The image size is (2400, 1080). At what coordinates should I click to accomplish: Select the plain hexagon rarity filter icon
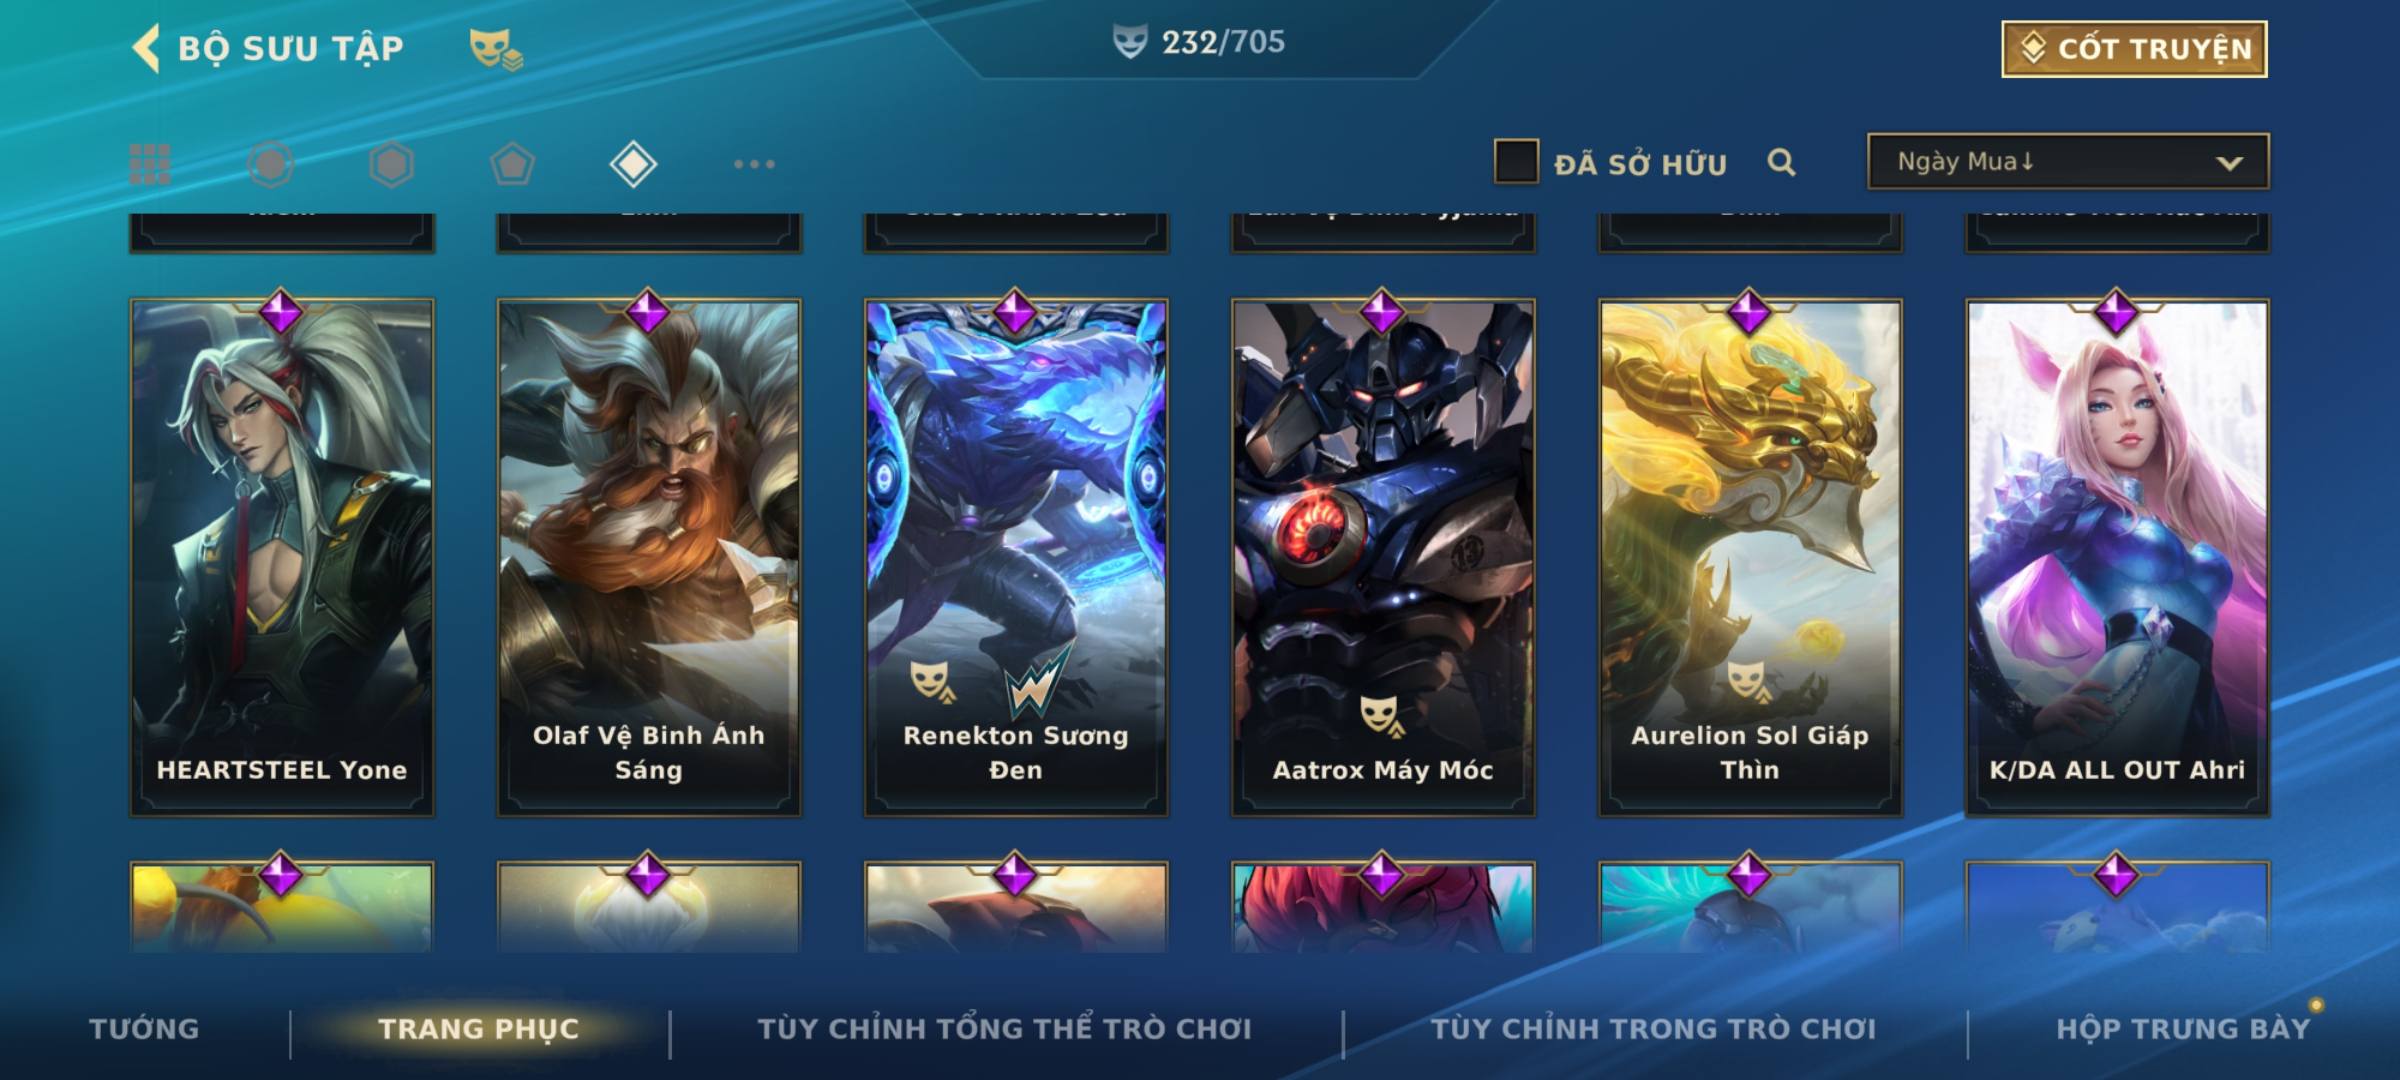(391, 164)
